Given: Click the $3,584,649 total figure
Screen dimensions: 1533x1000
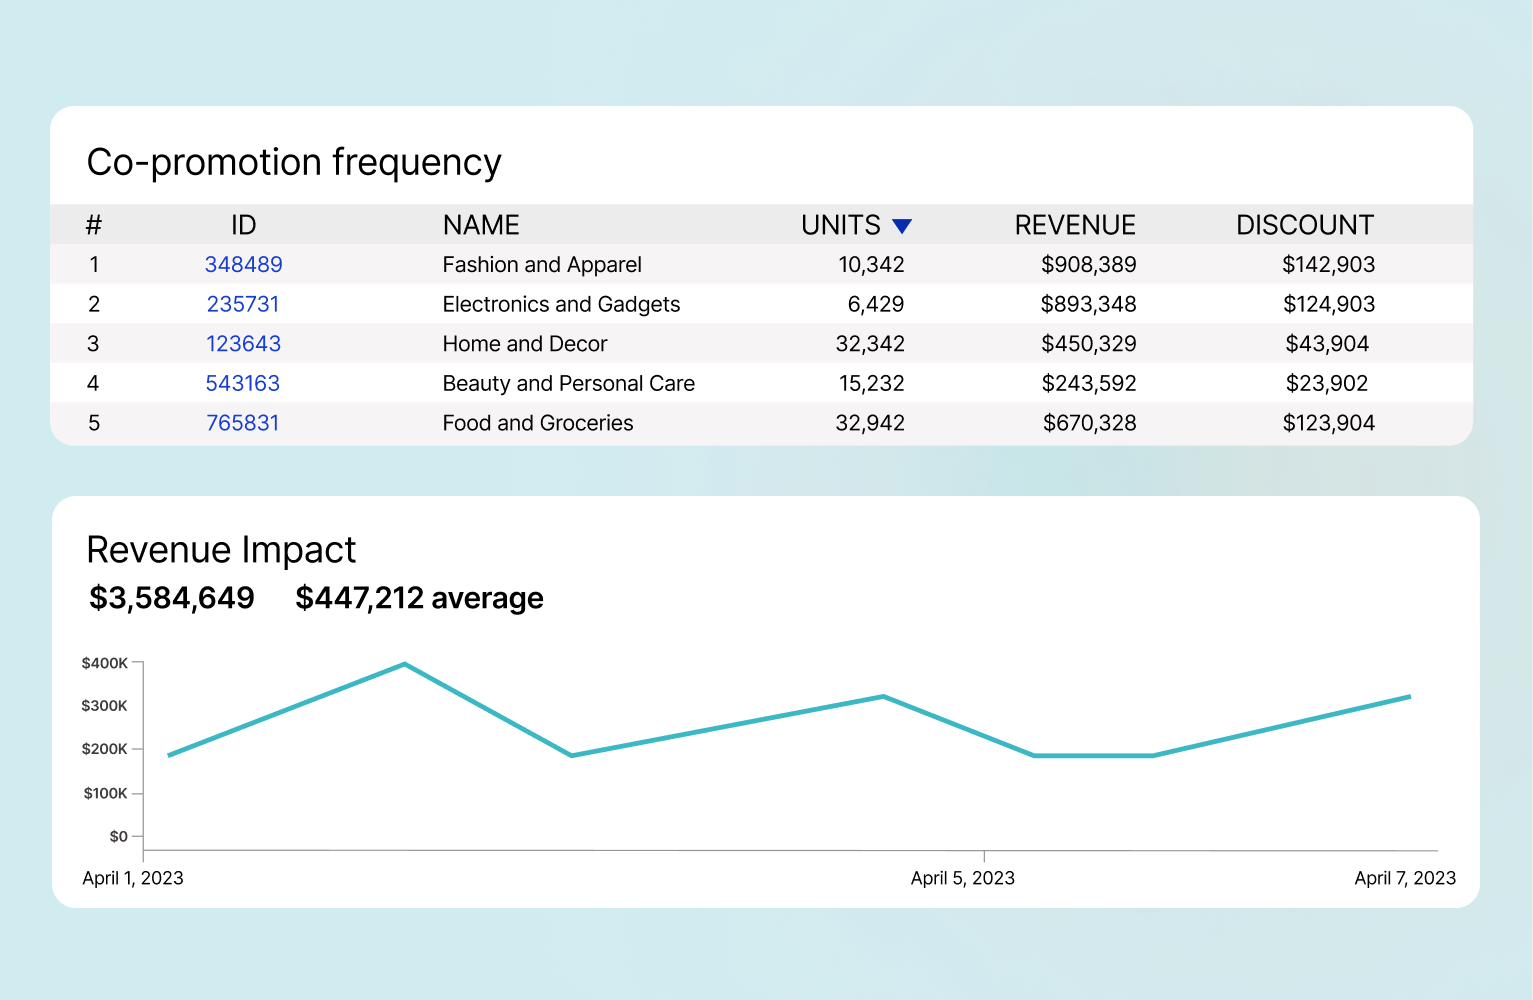Looking at the screenshot, I should point(170,597).
